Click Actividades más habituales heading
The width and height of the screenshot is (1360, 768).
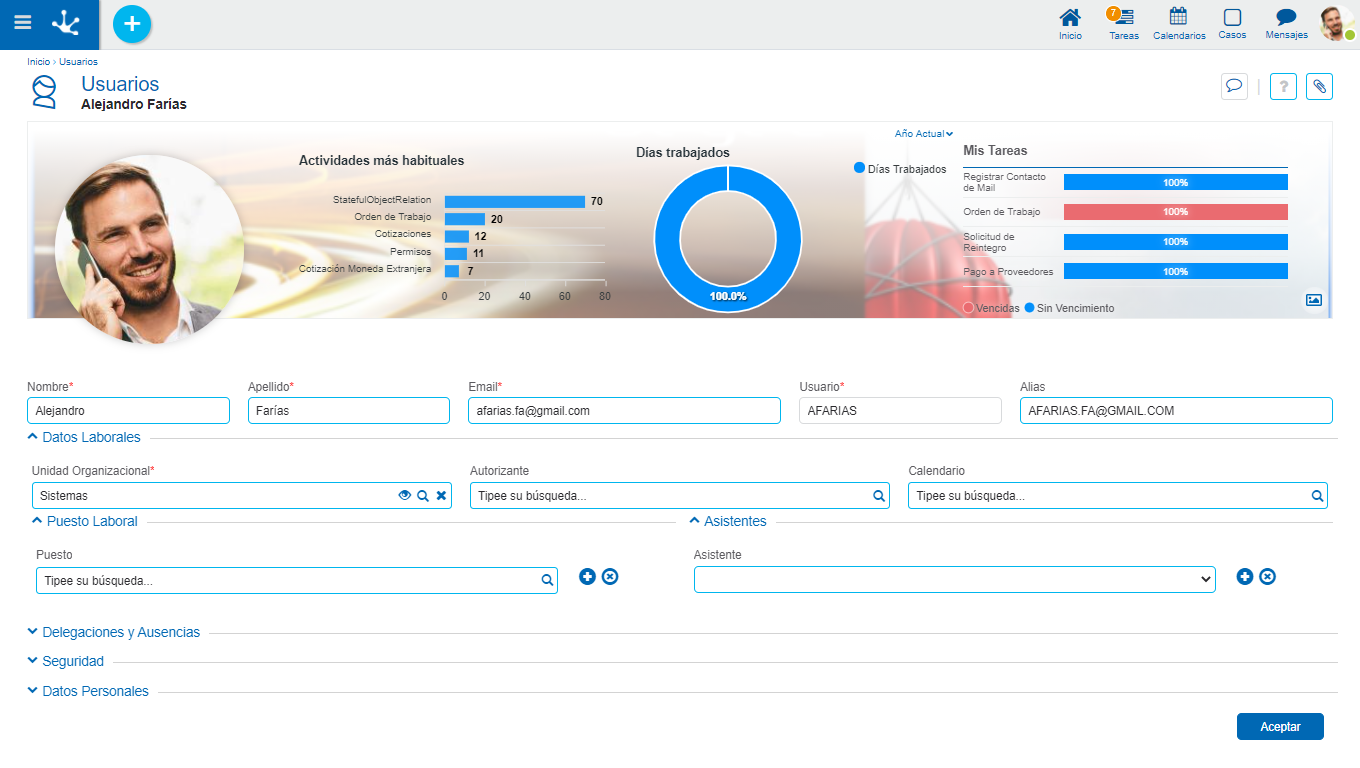(381, 160)
